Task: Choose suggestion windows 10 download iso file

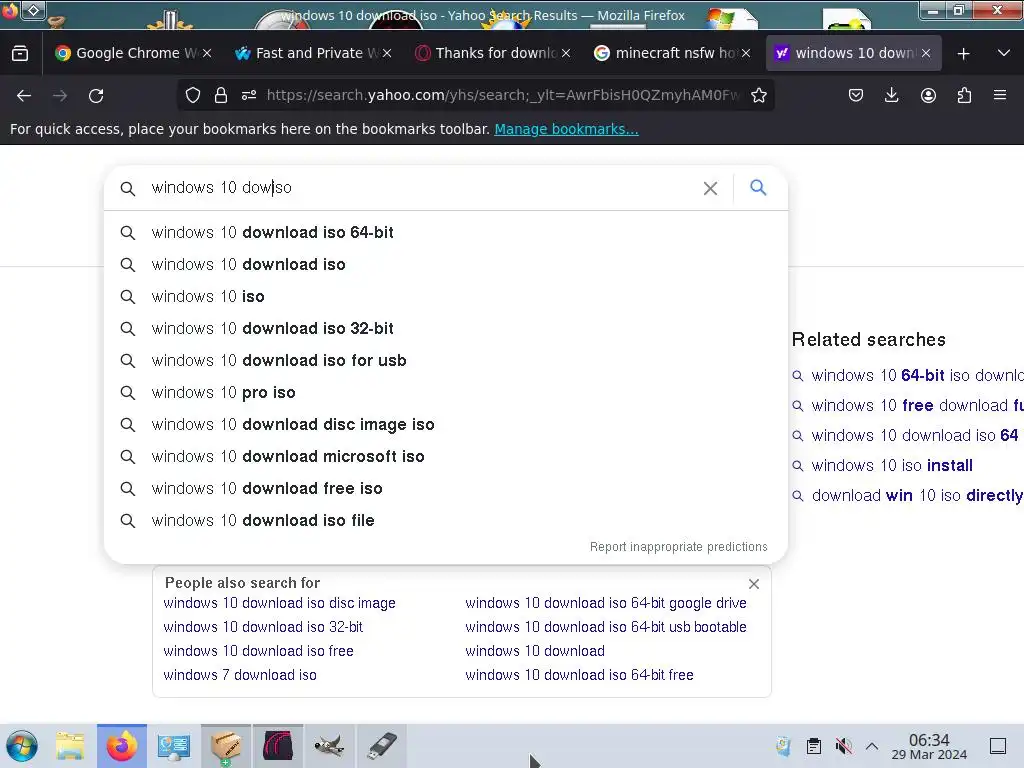Action: click(x=446, y=520)
